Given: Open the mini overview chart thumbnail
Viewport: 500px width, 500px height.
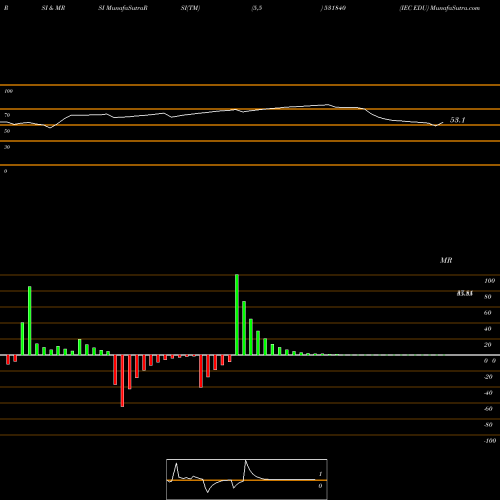Looking at the screenshot, I should pyautogui.click(x=247, y=479).
